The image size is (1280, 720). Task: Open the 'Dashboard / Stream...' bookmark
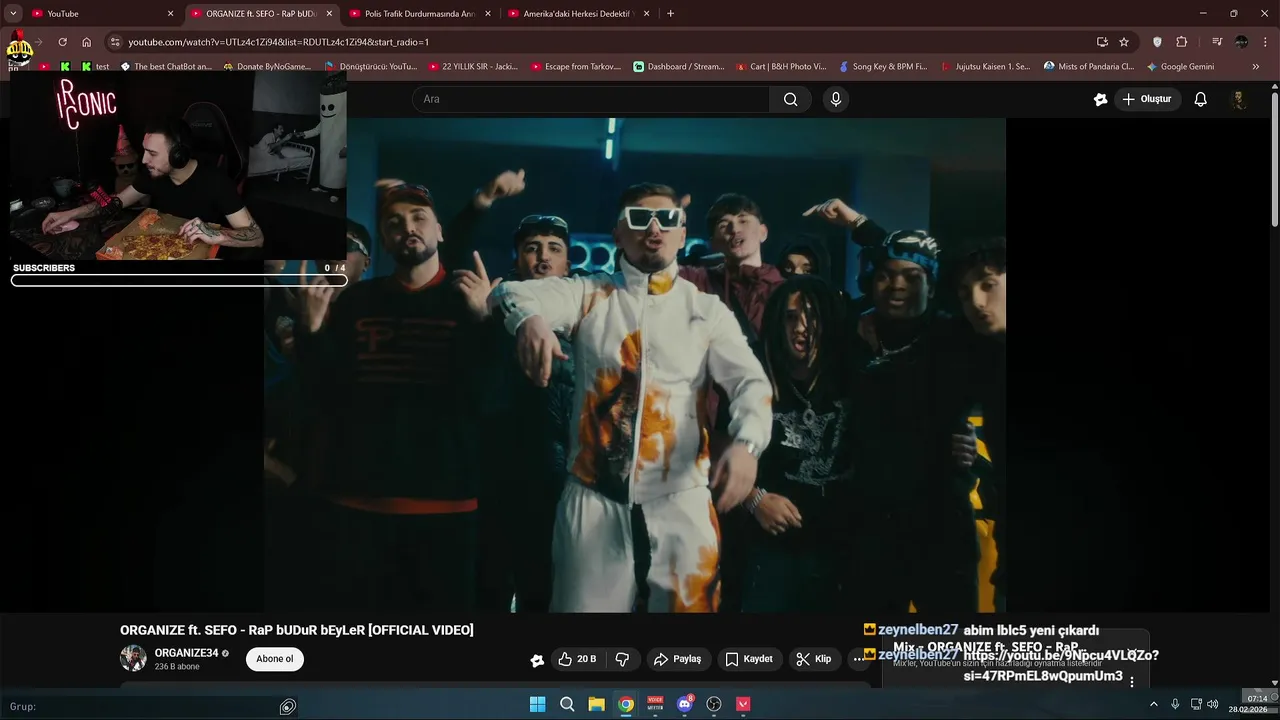pos(679,67)
